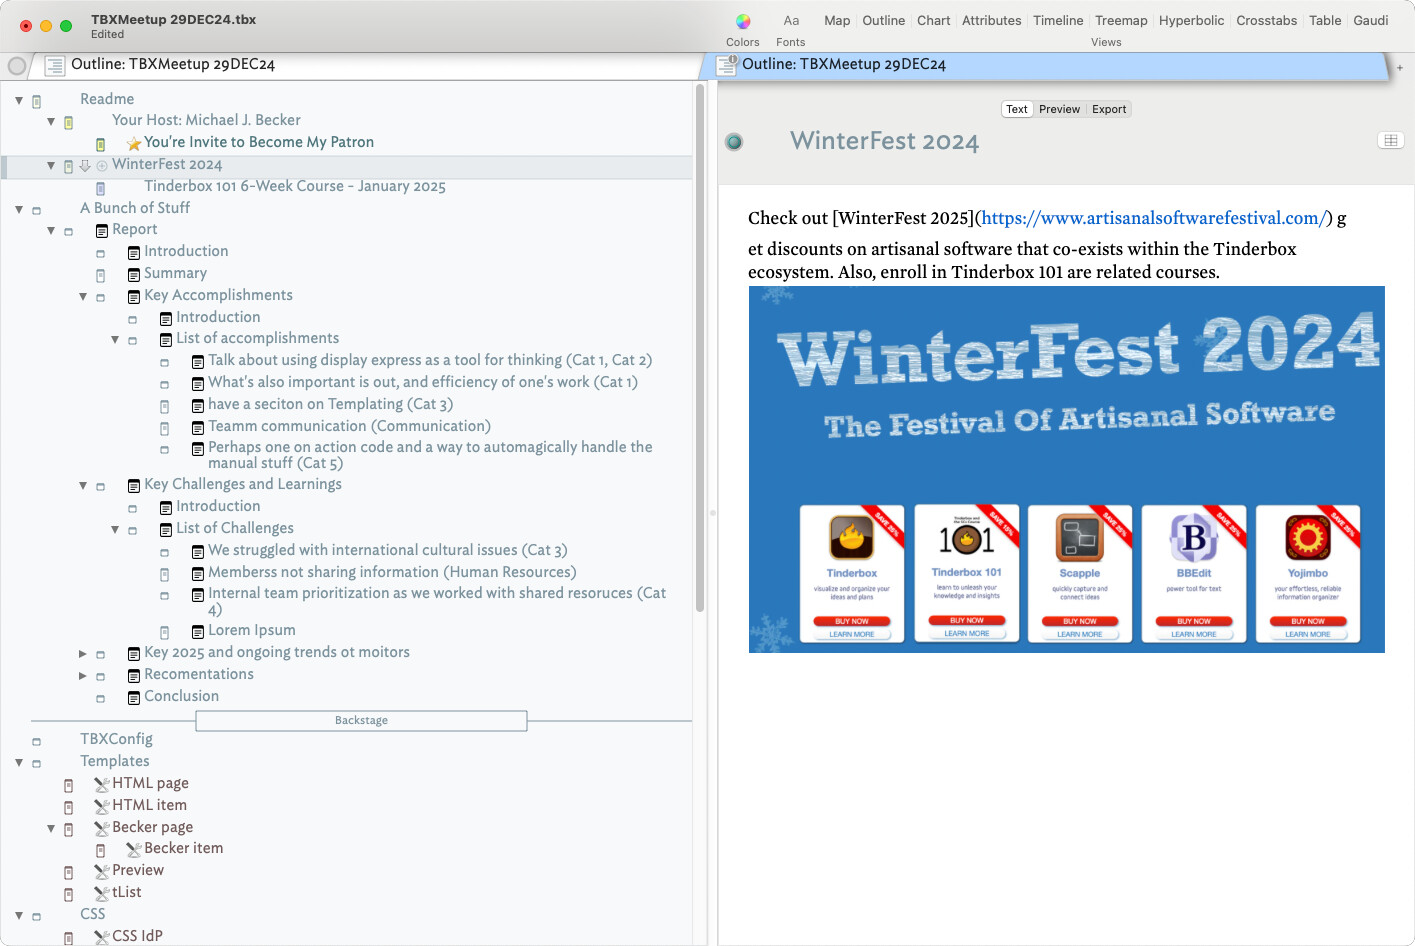Add new tab with plus button
The image size is (1415, 946).
tap(1400, 68)
